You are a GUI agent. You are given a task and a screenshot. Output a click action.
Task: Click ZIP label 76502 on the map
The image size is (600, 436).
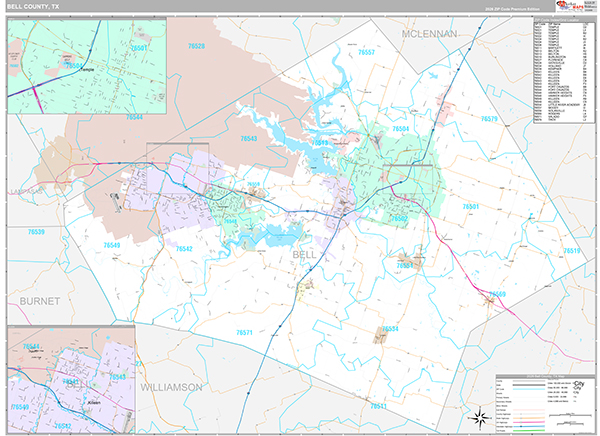coord(399,219)
